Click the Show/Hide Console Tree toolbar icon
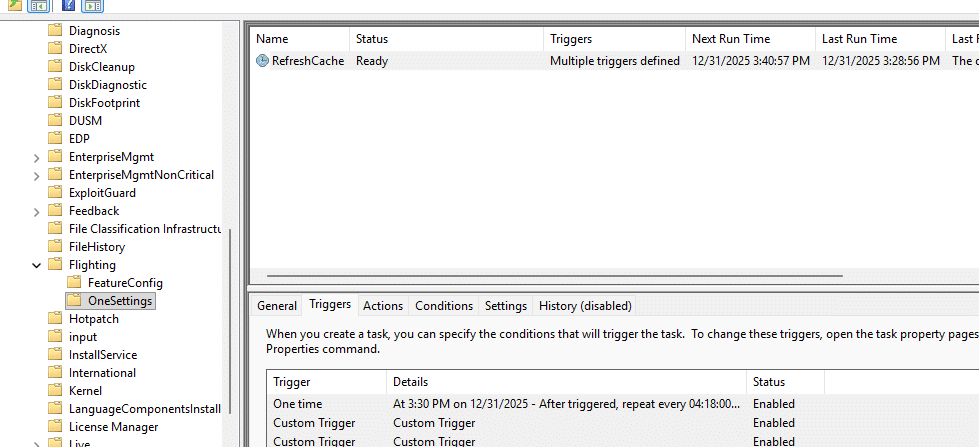Image resolution: width=979 pixels, height=447 pixels. 39,6
